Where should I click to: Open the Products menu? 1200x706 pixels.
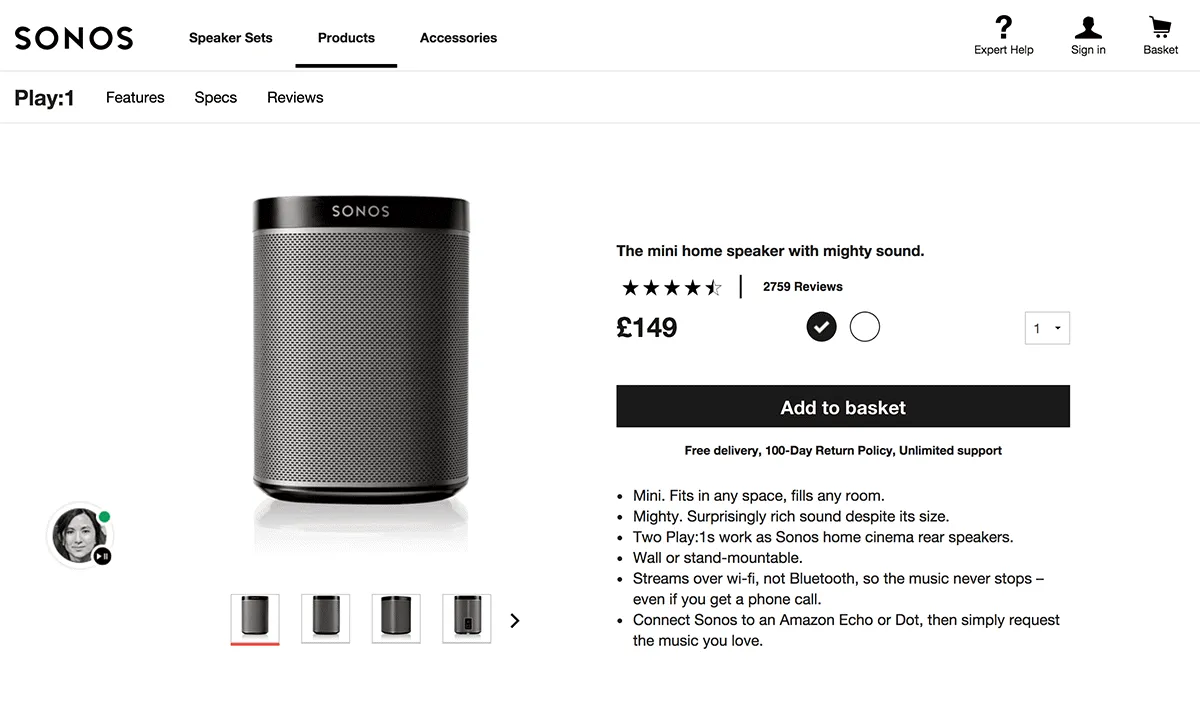[346, 38]
